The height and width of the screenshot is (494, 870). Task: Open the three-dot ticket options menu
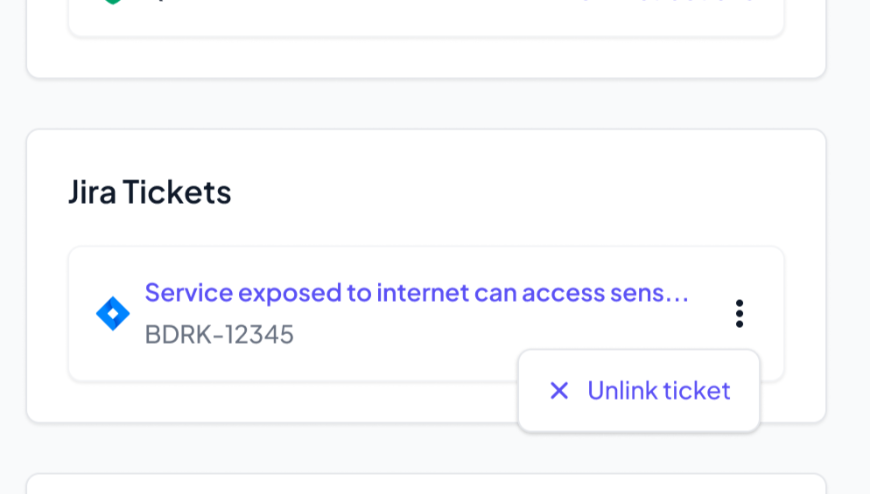click(x=739, y=314)
